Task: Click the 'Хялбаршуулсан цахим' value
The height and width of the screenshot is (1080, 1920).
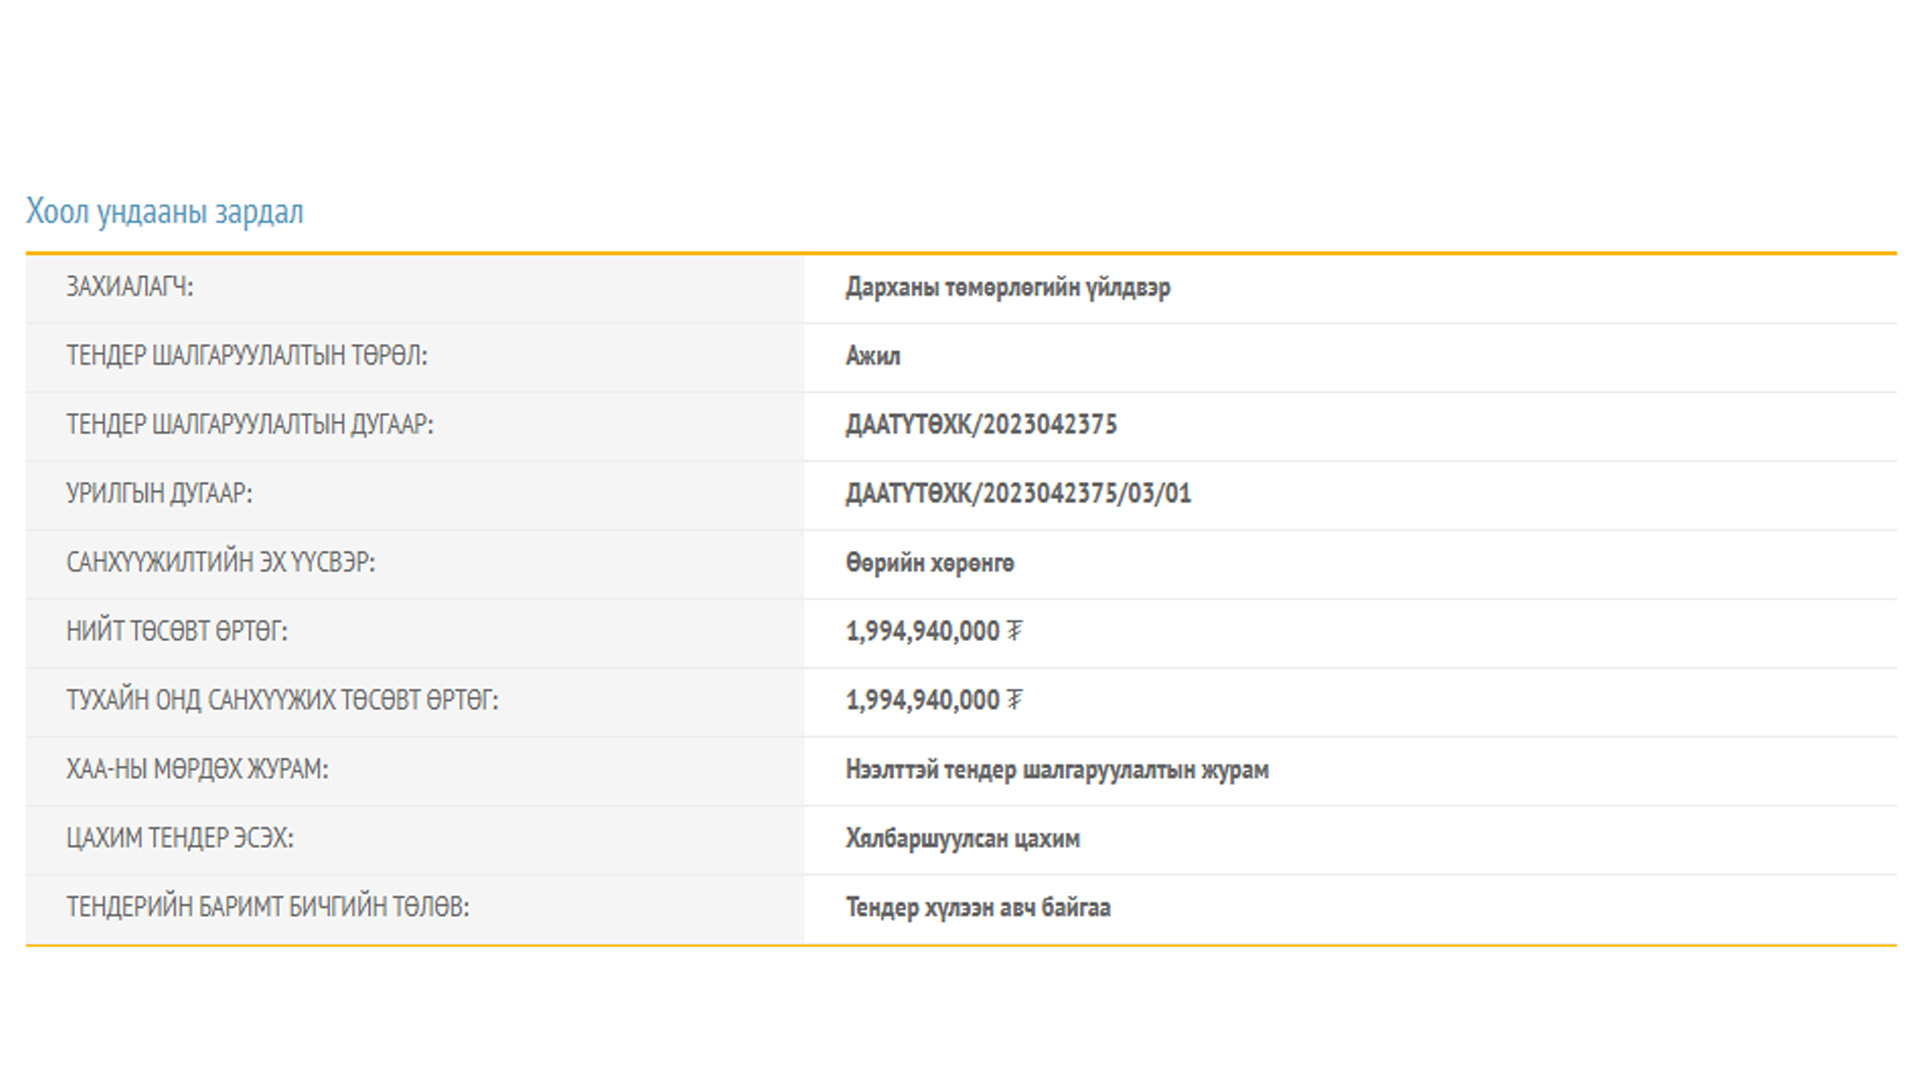Action: [x=962, y=839]
